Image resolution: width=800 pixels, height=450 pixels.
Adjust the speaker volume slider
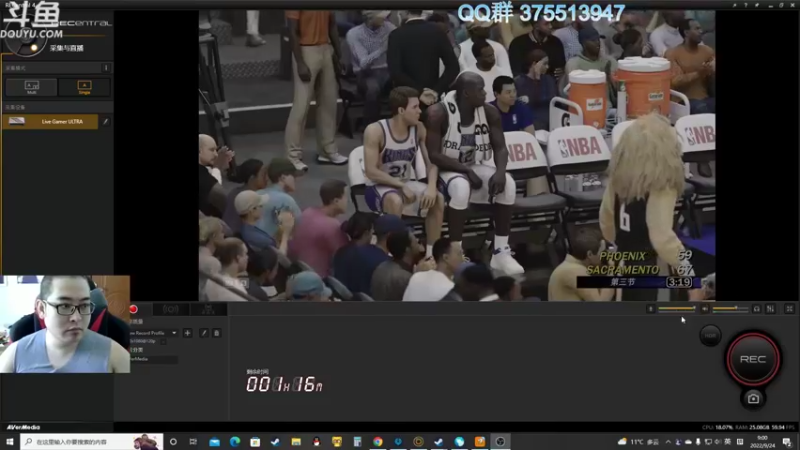731,309
